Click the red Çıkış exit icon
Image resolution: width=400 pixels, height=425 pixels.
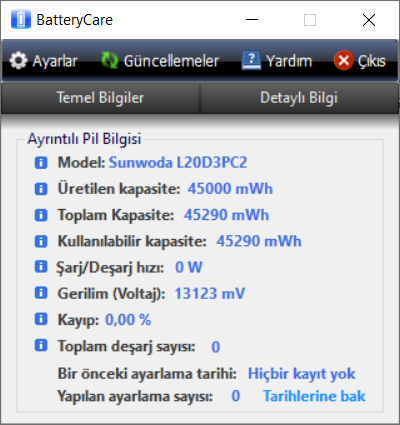(343, 60)
